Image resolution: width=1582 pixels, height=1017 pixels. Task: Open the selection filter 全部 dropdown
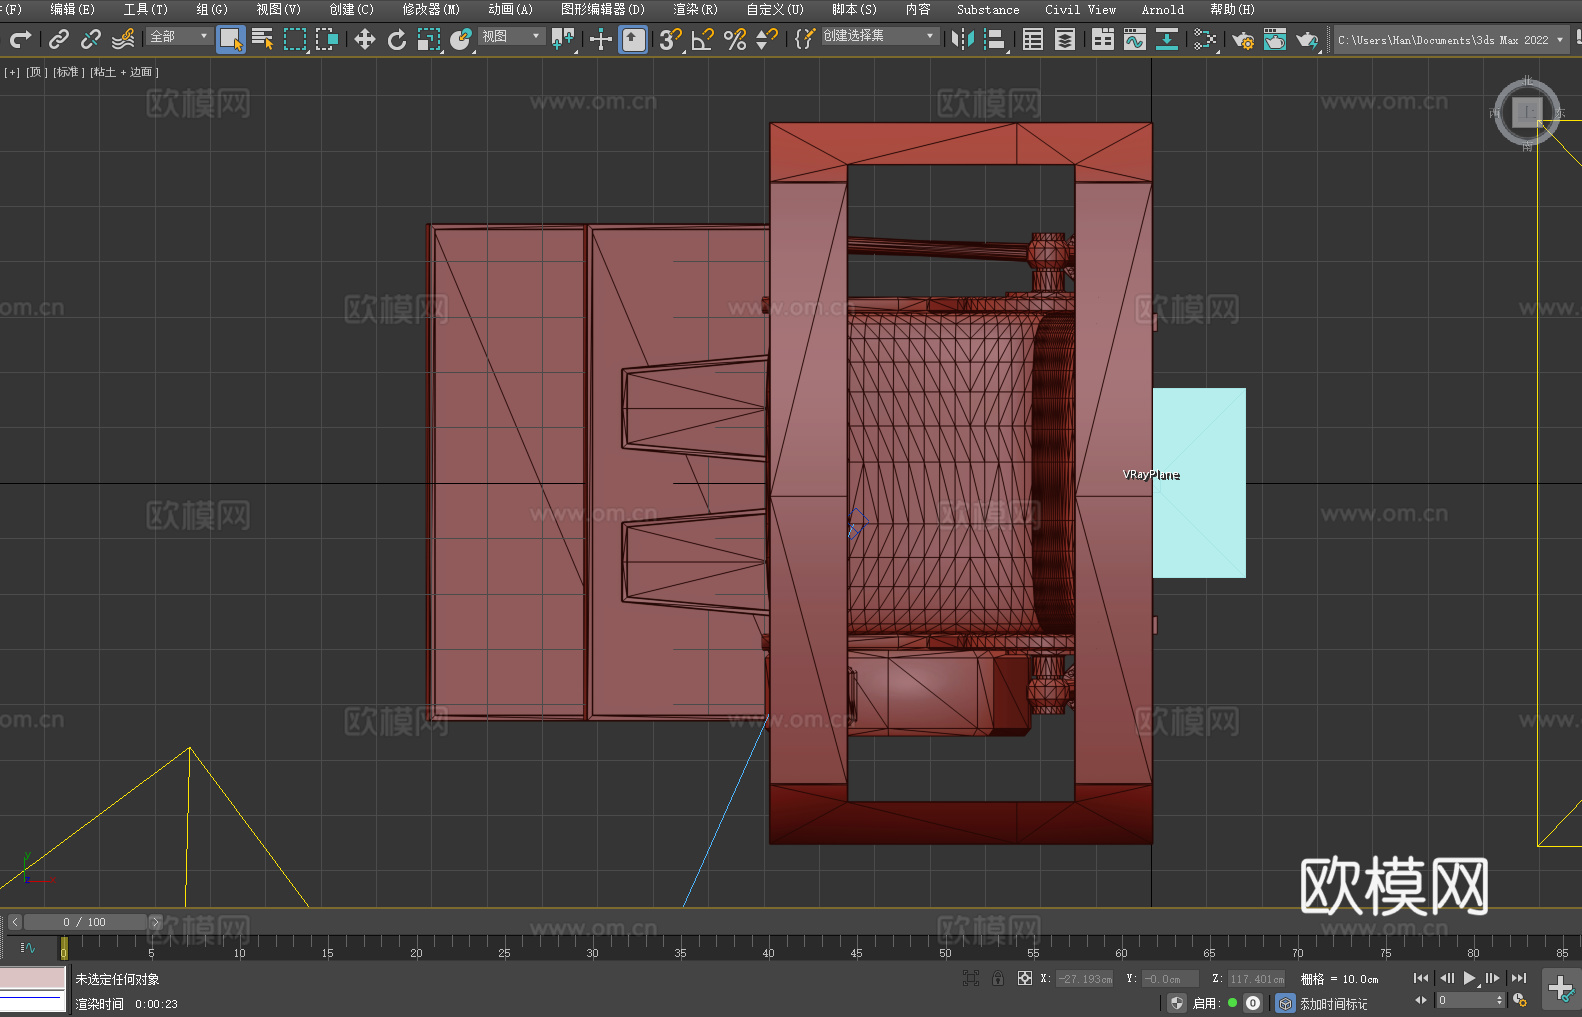click(179, 36)
